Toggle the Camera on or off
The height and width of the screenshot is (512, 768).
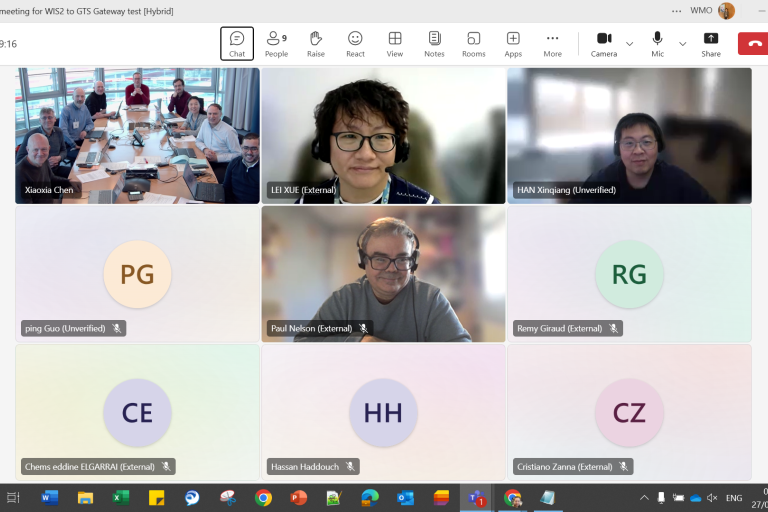[x=604, y=43]
